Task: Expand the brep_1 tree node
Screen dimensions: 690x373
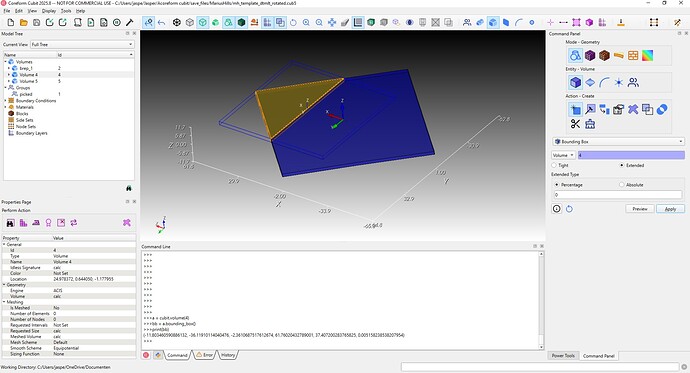Action: pyautogui.click(x=9, y=68)
